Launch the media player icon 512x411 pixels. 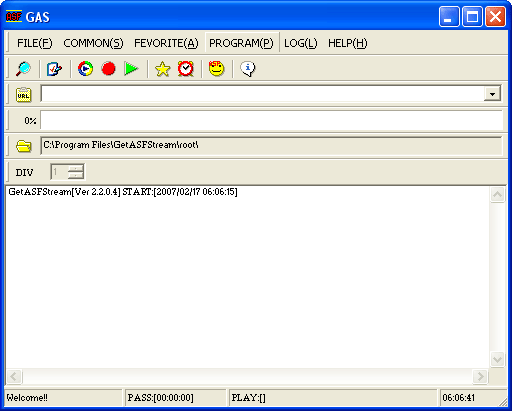pos(85,69)
